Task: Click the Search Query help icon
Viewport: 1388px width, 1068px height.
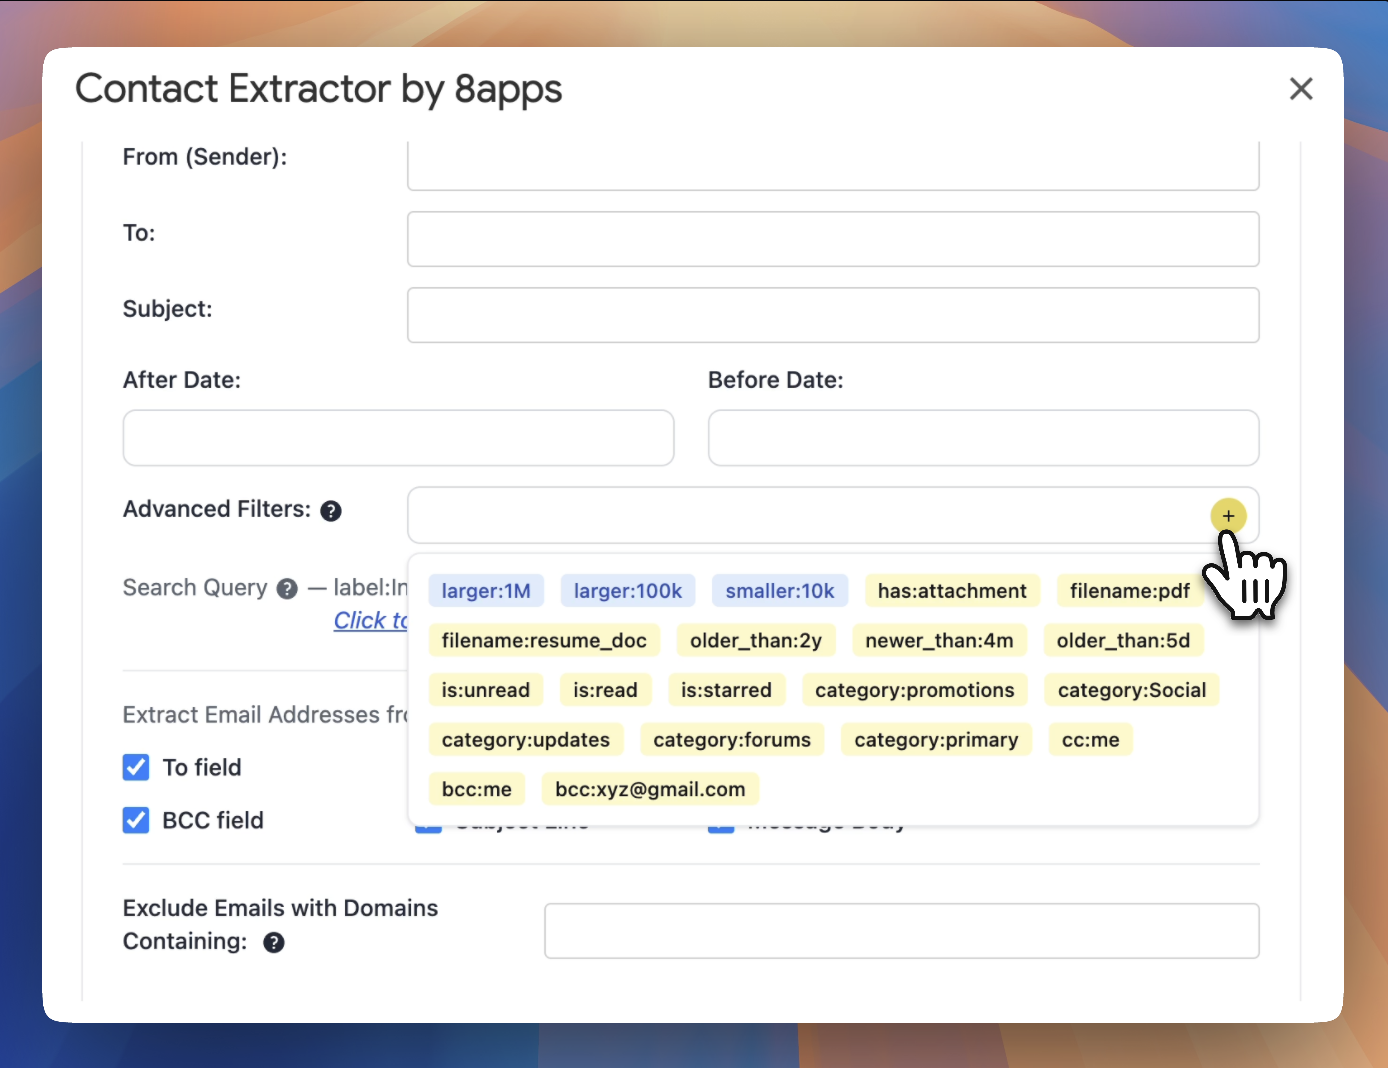Action: coord(287,589)
